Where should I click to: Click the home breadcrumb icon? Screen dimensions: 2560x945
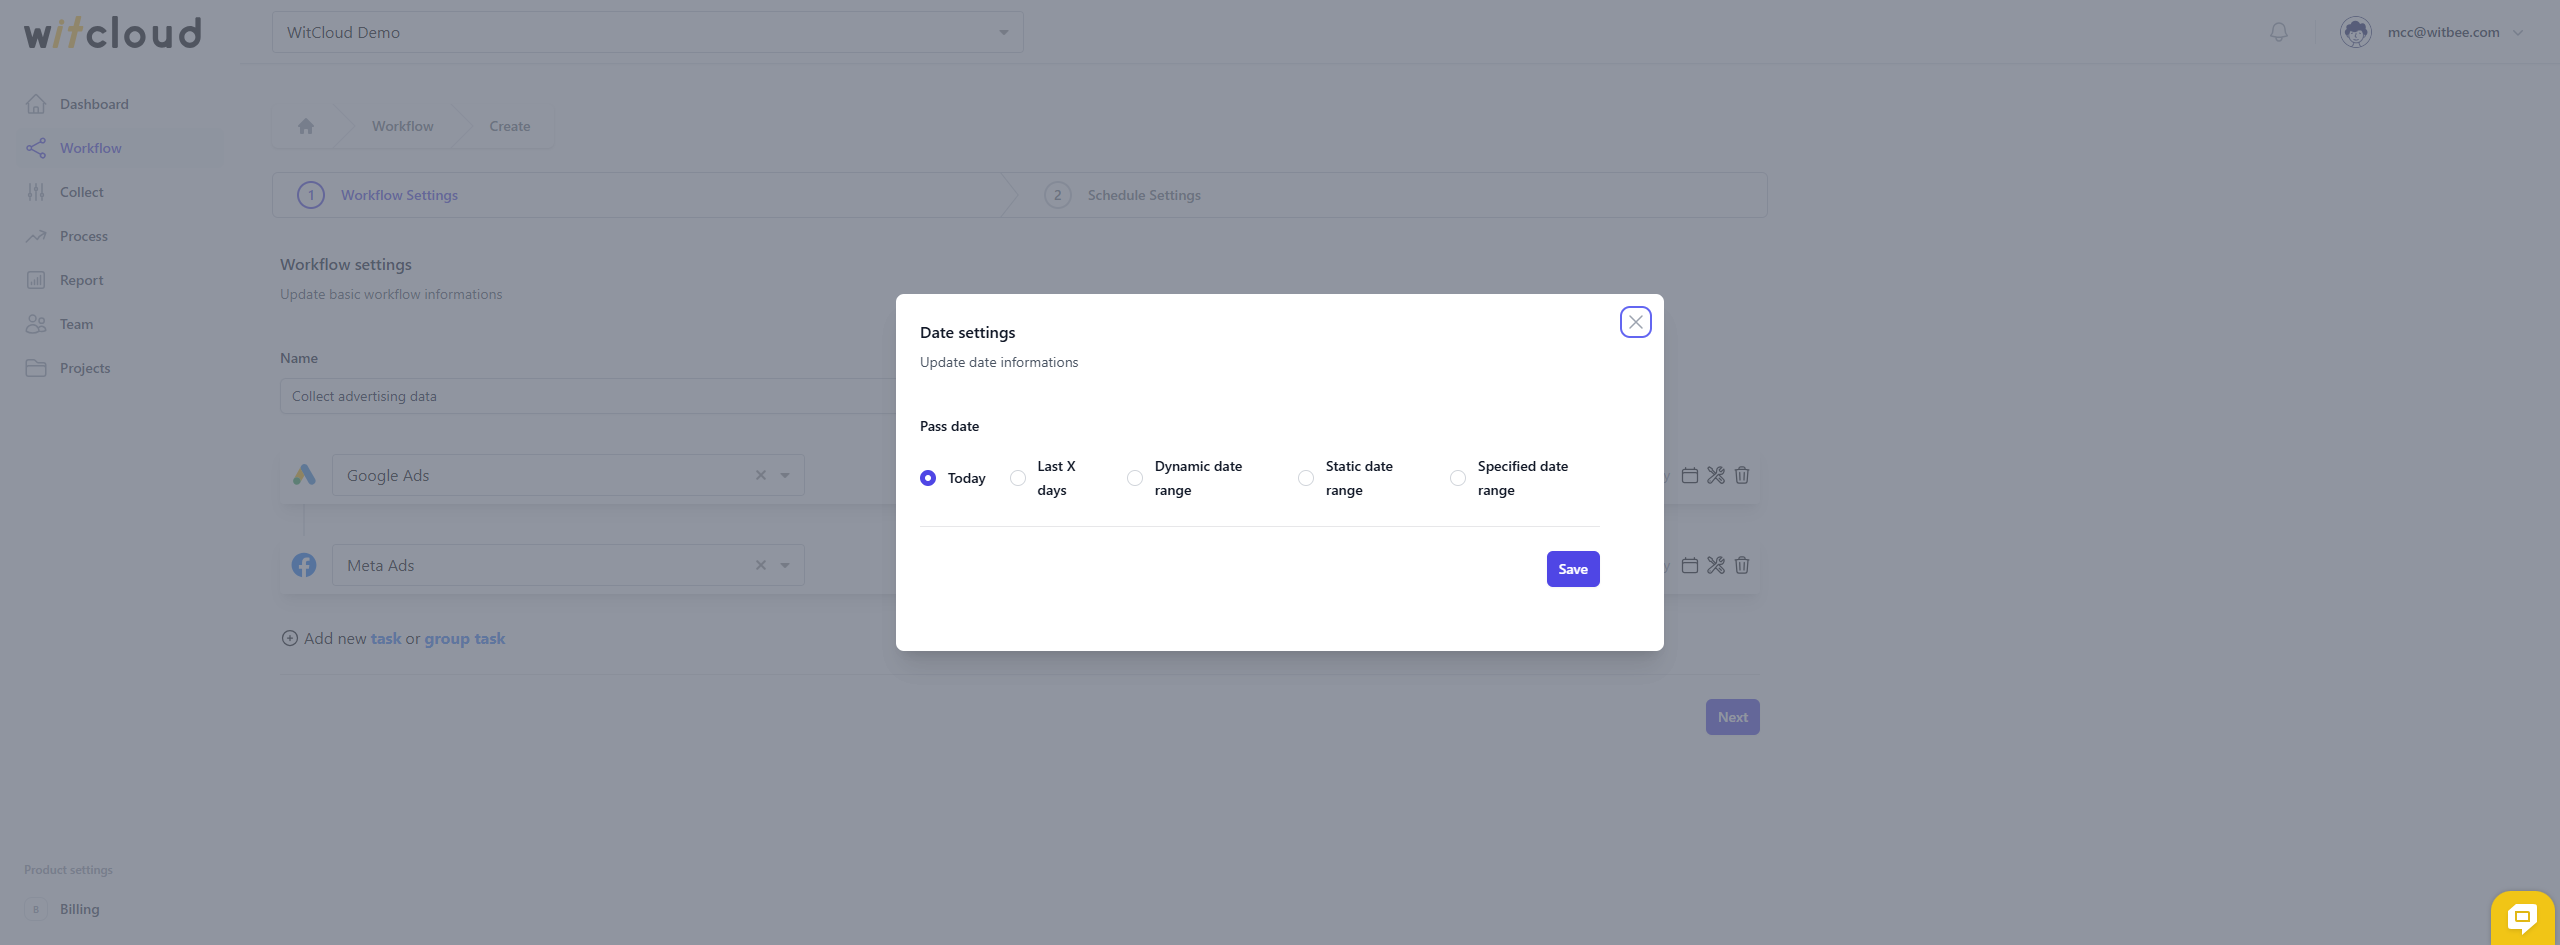coord(306,126)
